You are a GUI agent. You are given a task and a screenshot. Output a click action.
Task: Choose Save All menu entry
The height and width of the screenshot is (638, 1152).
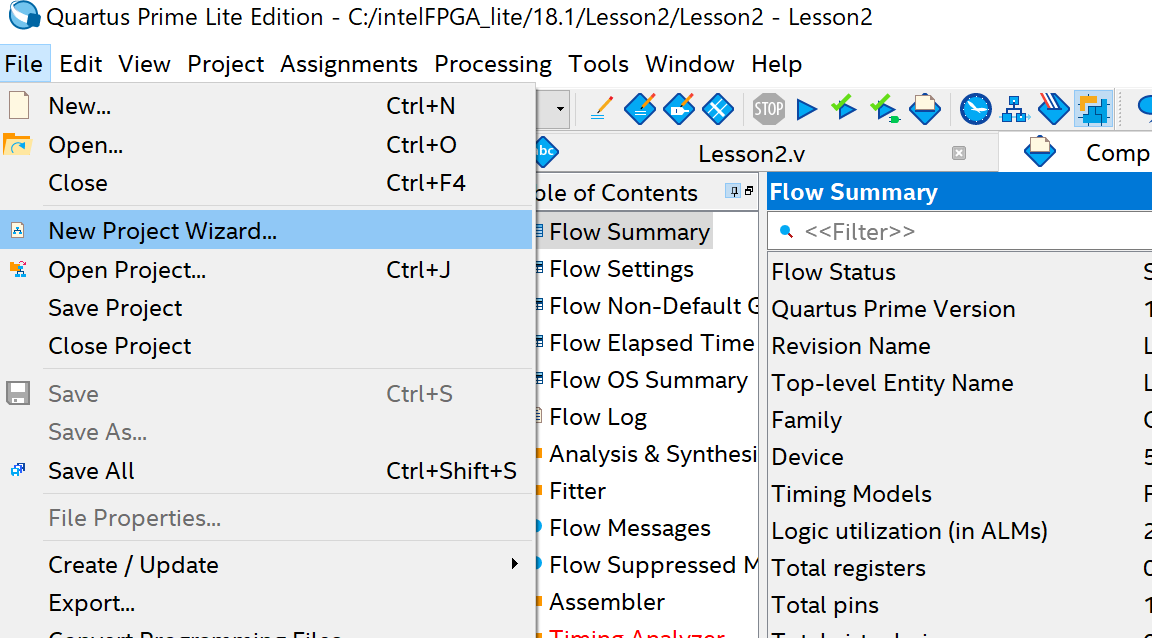click(x=266, y=470)
